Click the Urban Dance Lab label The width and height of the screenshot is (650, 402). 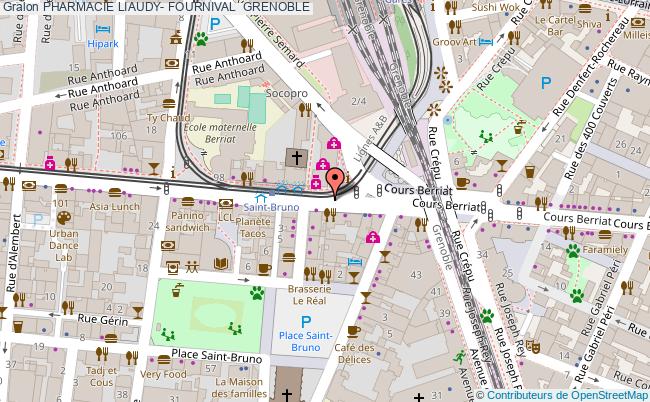click(x=64, y=245)
